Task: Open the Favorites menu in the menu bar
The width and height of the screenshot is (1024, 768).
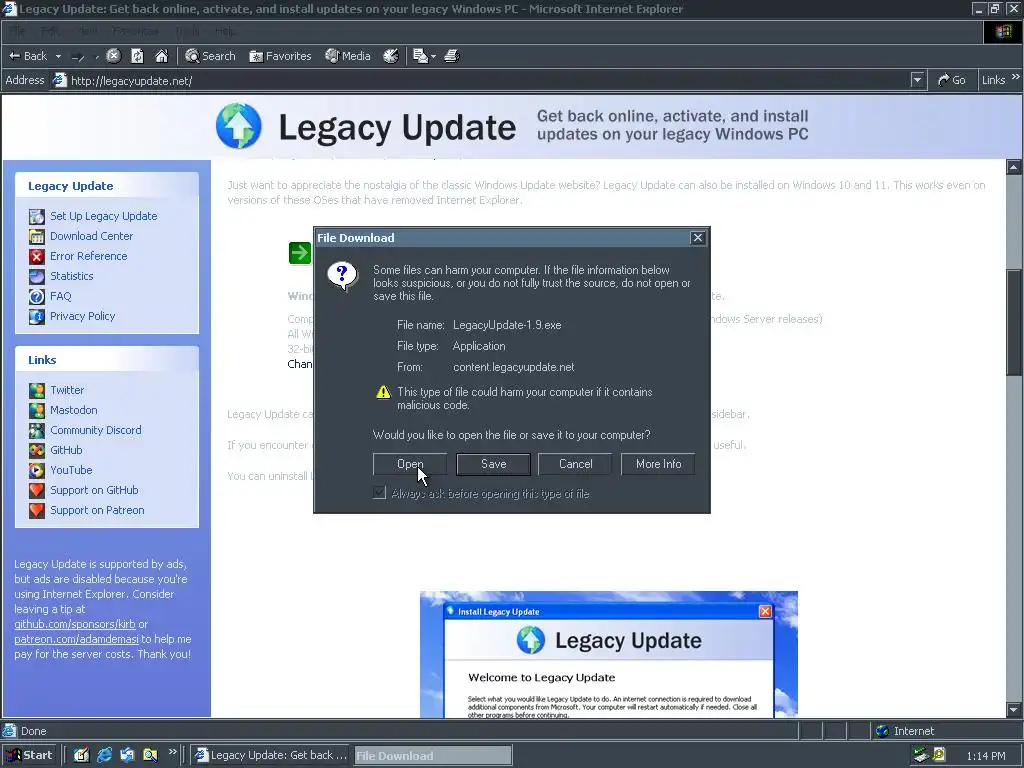Action: tap(135, 31)
